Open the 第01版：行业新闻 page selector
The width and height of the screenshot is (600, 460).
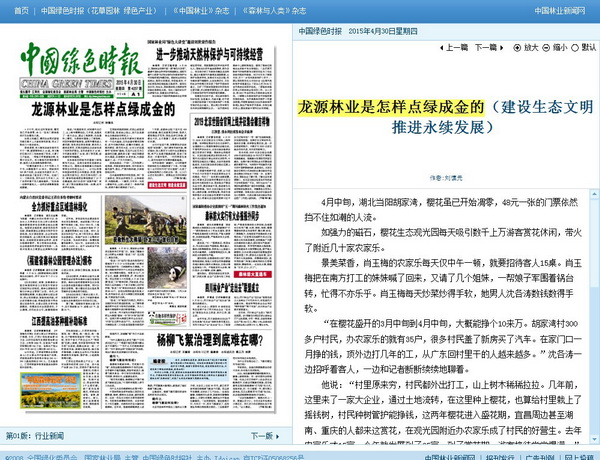[37, 435]
